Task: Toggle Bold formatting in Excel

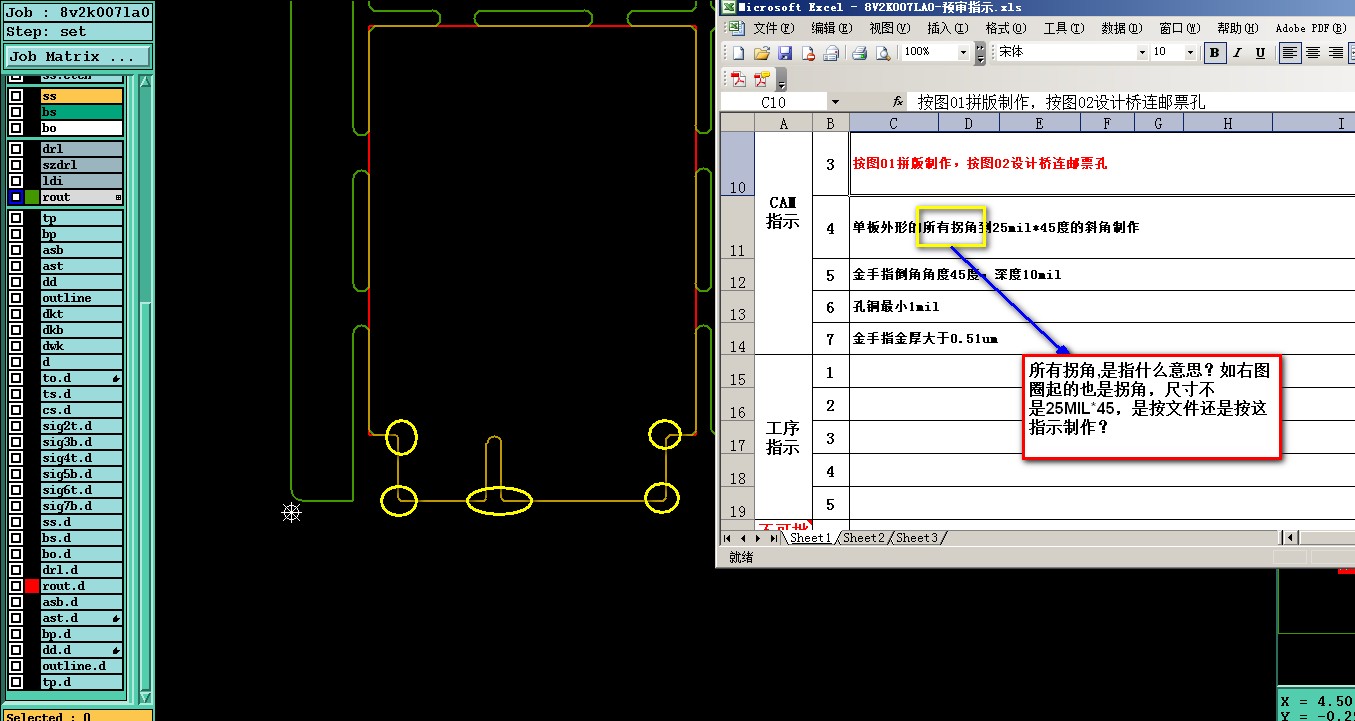Action: (1215, 53)
